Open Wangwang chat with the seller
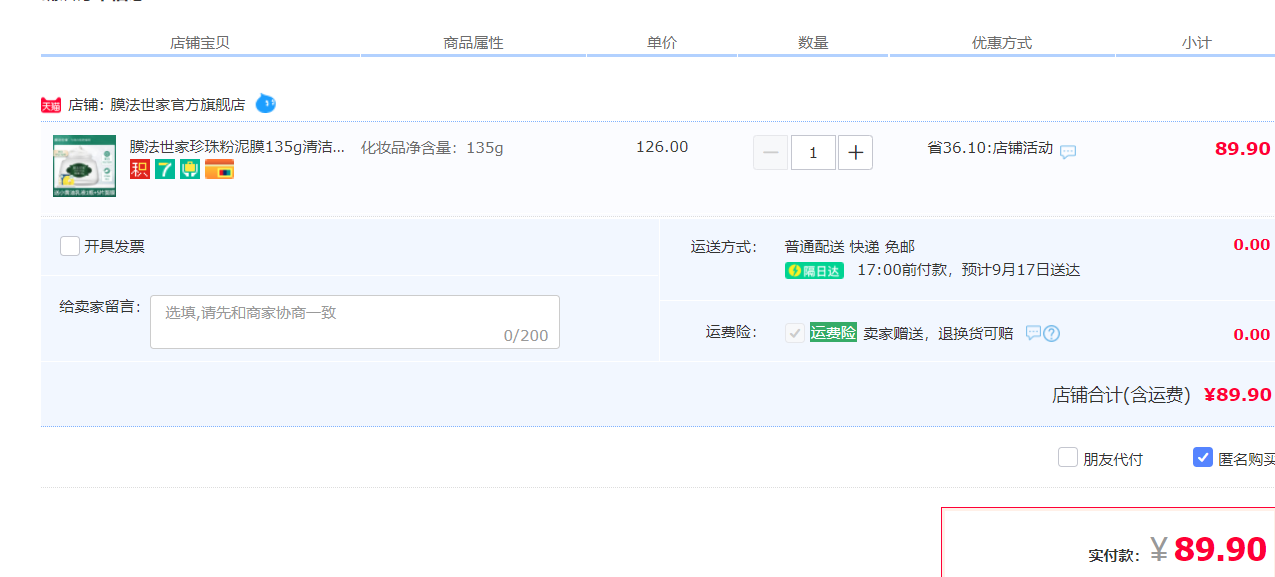The image size is (1275, 577). click(x=265, y=103)
